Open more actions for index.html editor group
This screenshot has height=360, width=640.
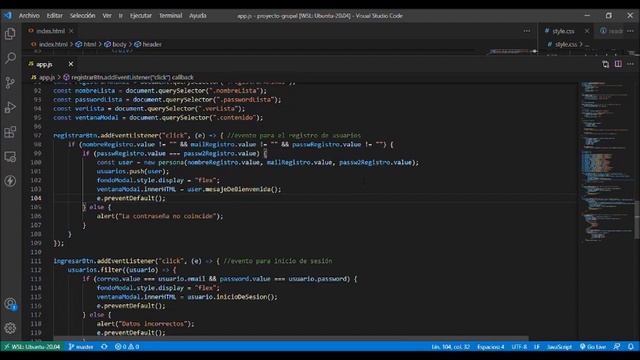click(x=527, y=31)
